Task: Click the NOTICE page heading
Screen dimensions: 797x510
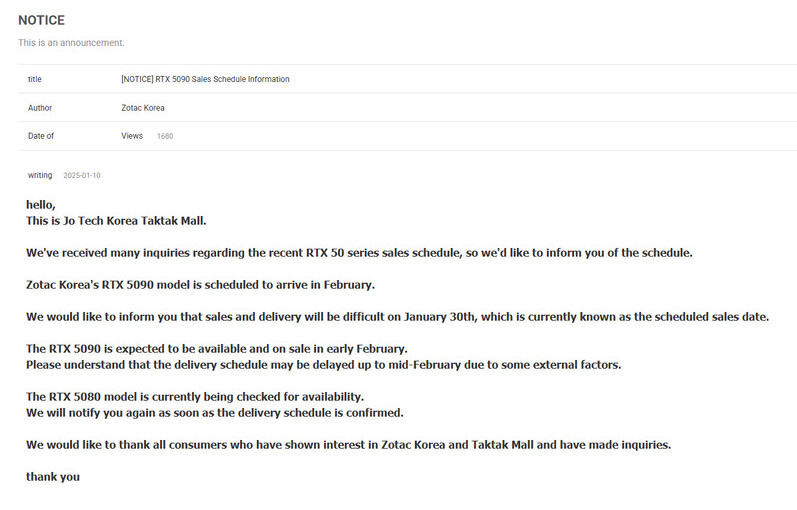Action: tap(41, 20)
